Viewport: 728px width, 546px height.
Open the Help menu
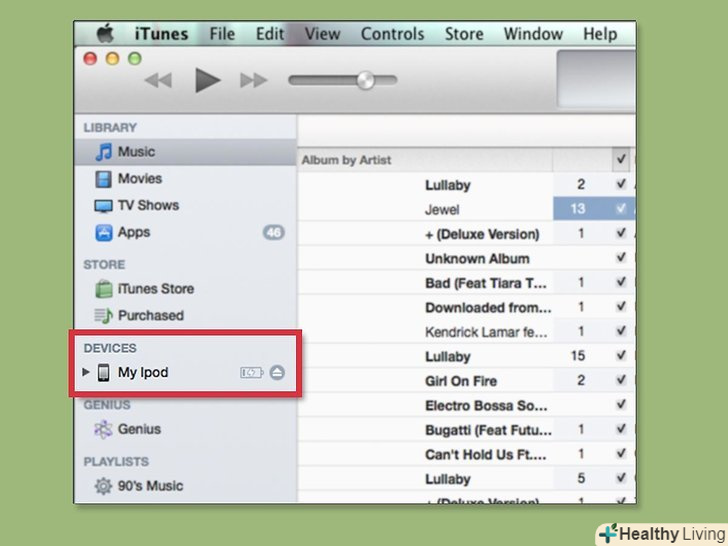pyautogui.click(x=600, y=34)
